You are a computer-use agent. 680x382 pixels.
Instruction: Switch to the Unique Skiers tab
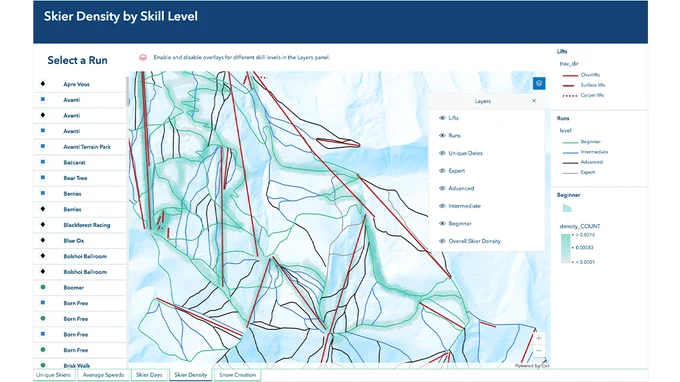53,375
